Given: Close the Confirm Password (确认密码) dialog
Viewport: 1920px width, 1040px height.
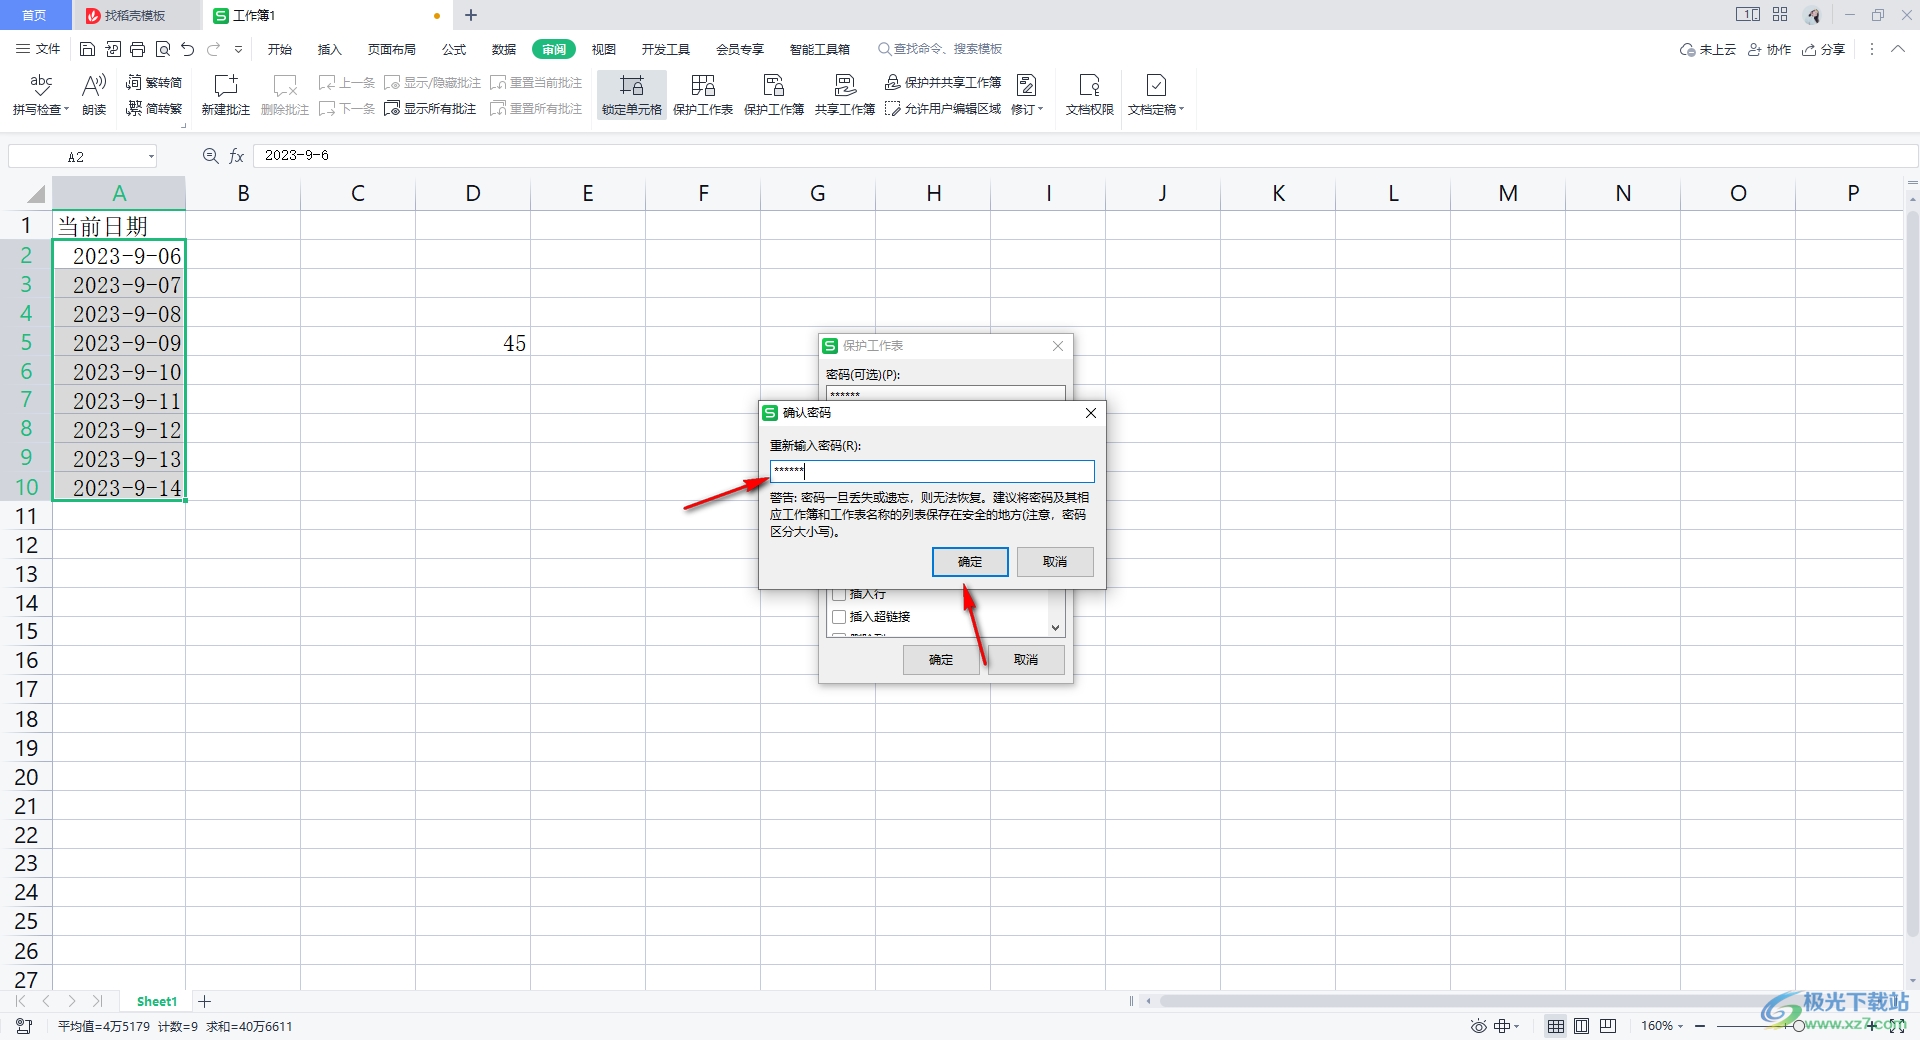Looking at the screenshot, I should coord(1091,413).
